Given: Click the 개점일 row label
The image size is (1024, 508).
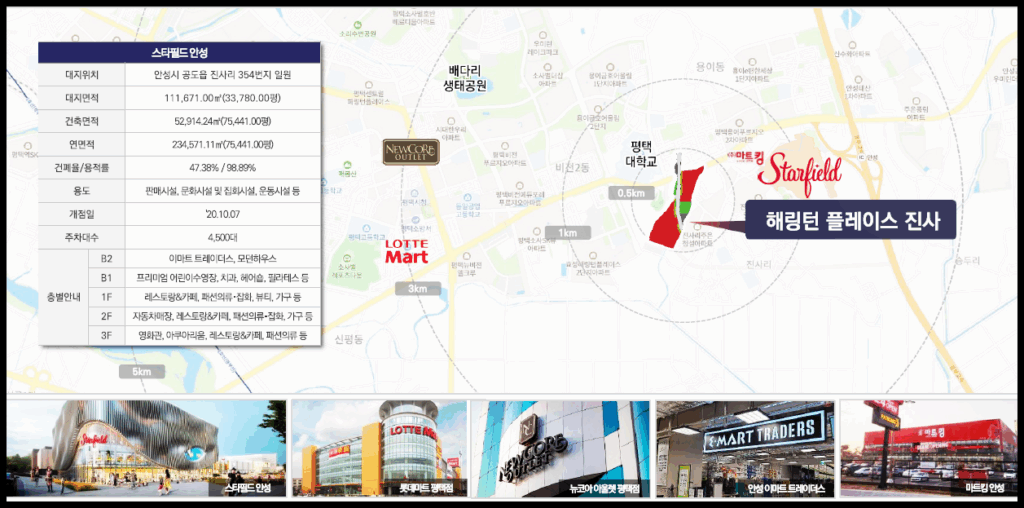Looking at the screenshot, I should [x=82, y=214].
